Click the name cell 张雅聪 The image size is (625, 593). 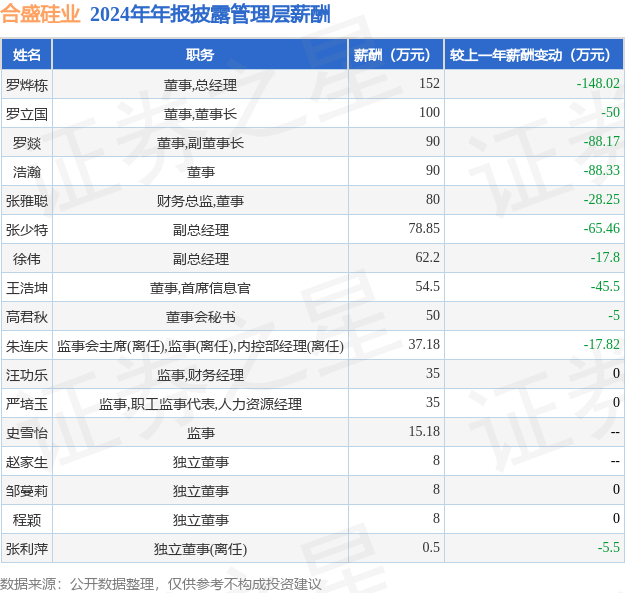(x=27, y=201)
